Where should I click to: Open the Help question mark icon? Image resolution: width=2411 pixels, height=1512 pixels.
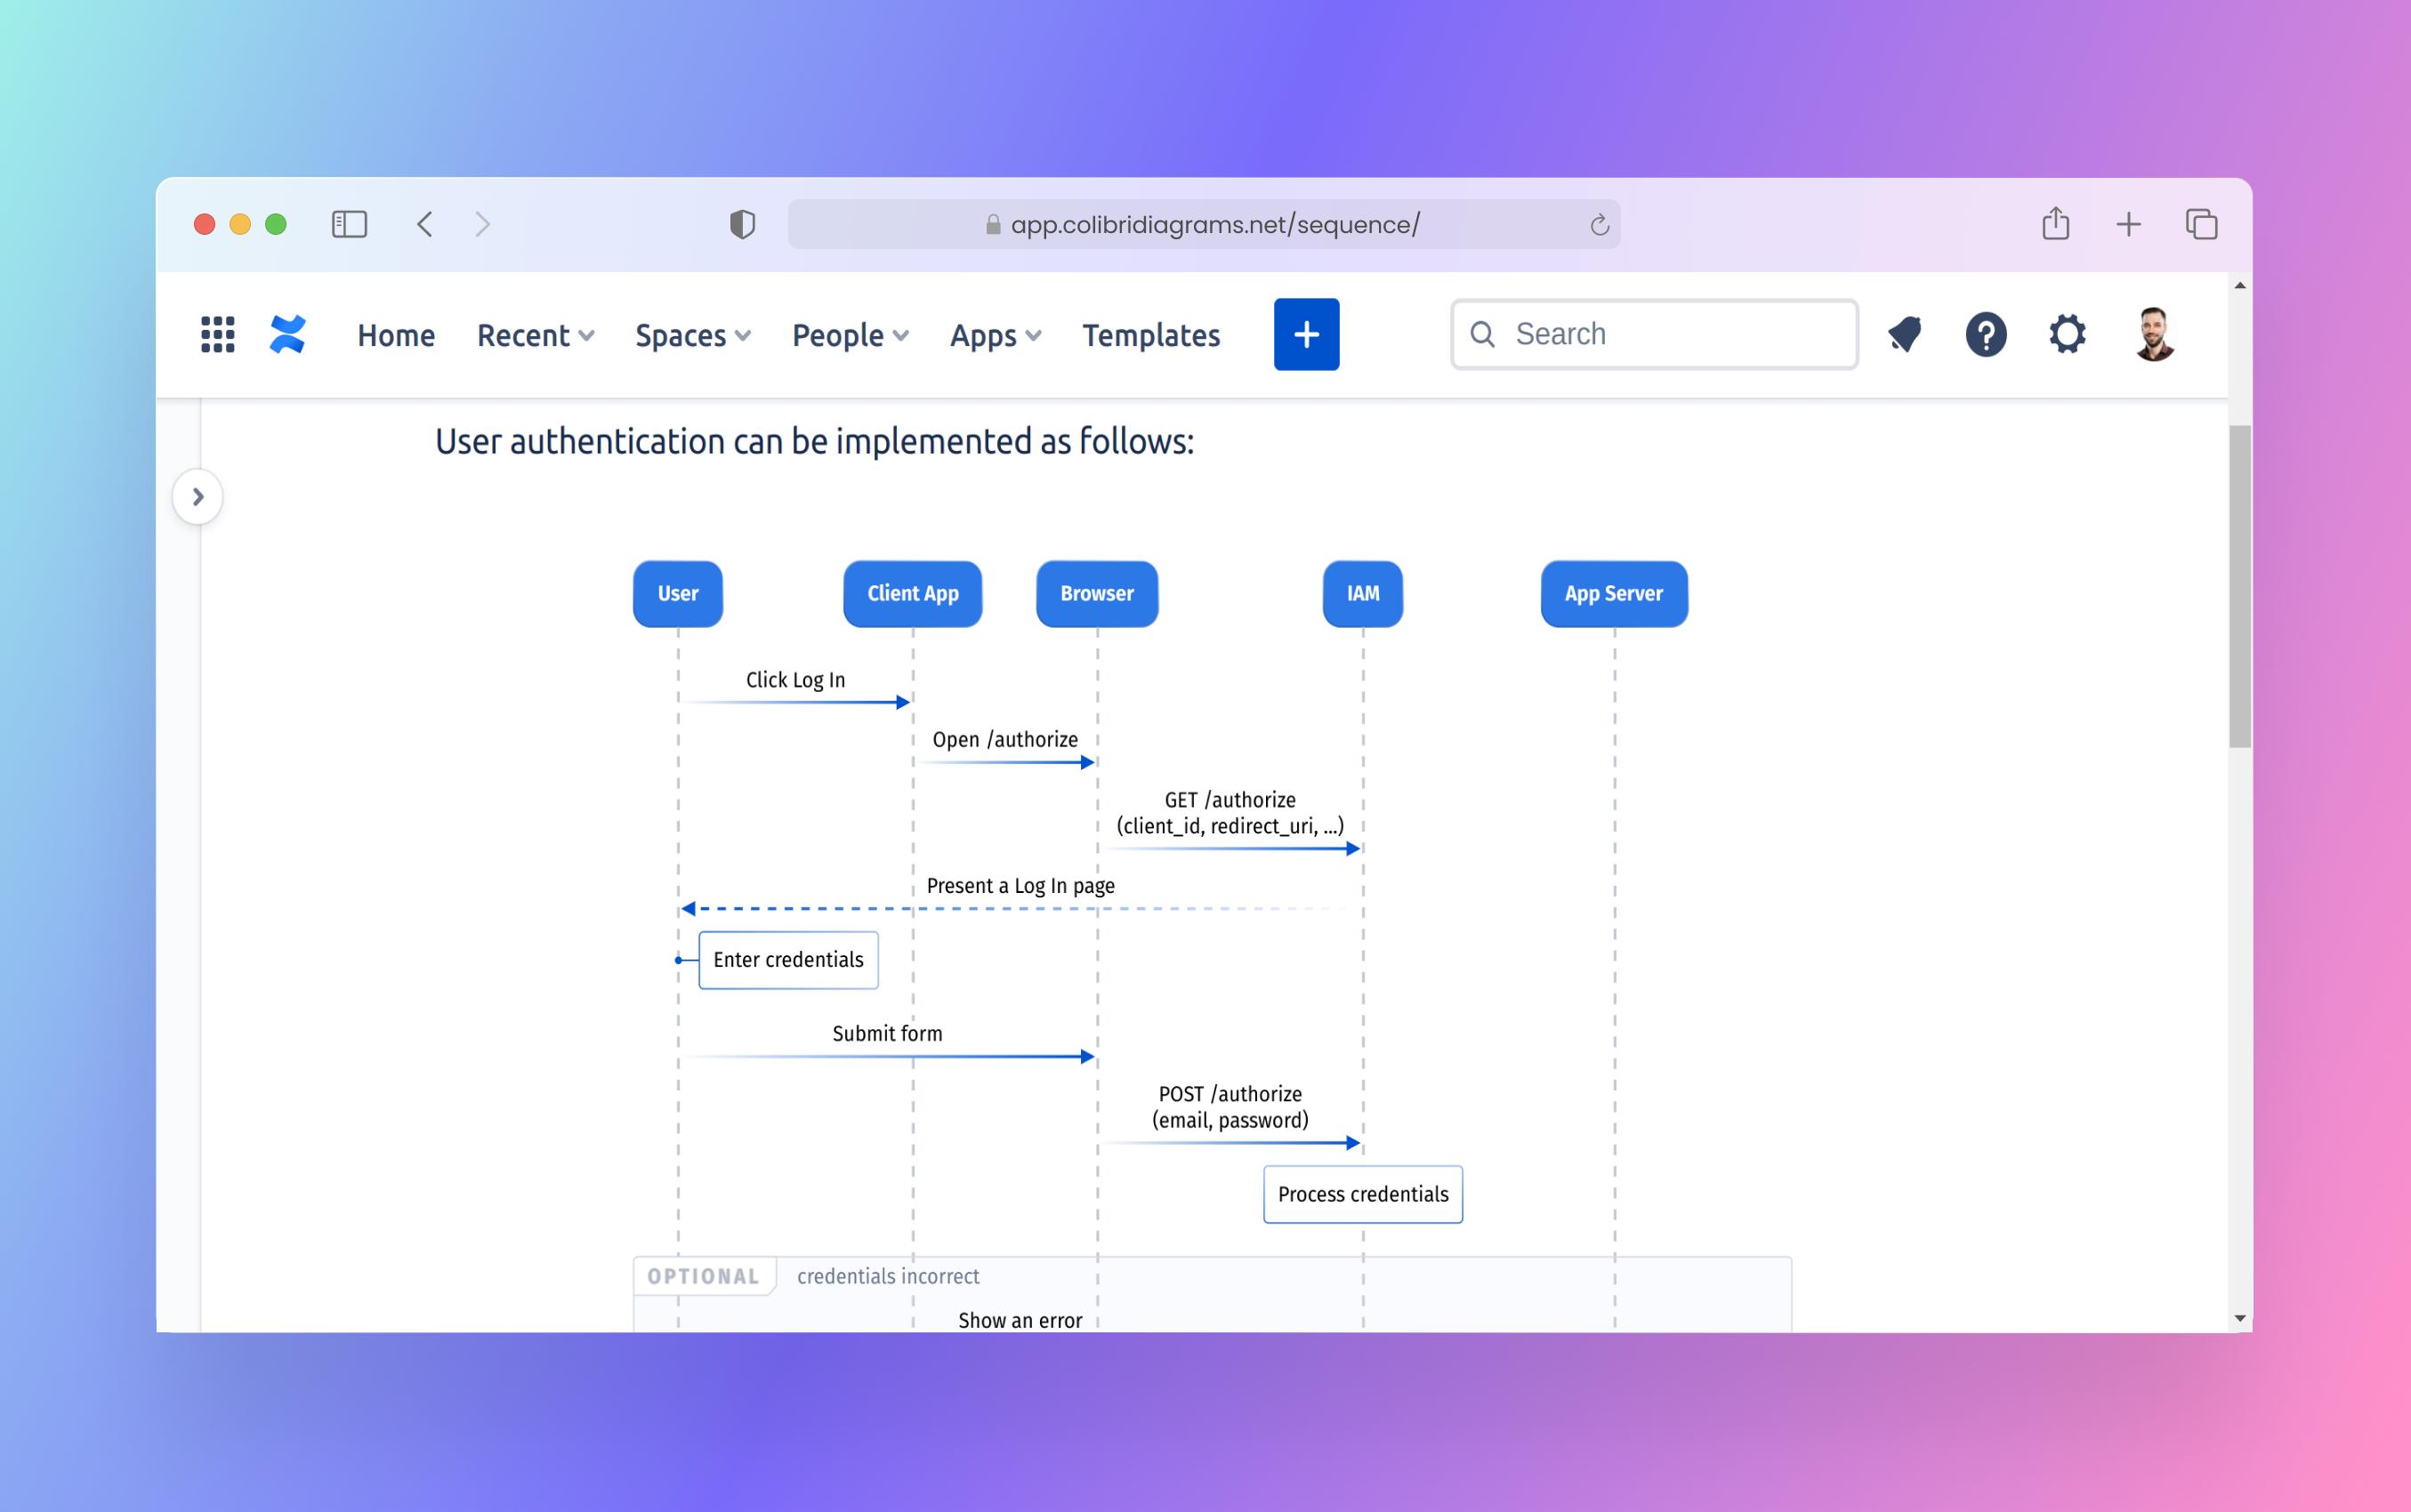[x=1985, y=334]
